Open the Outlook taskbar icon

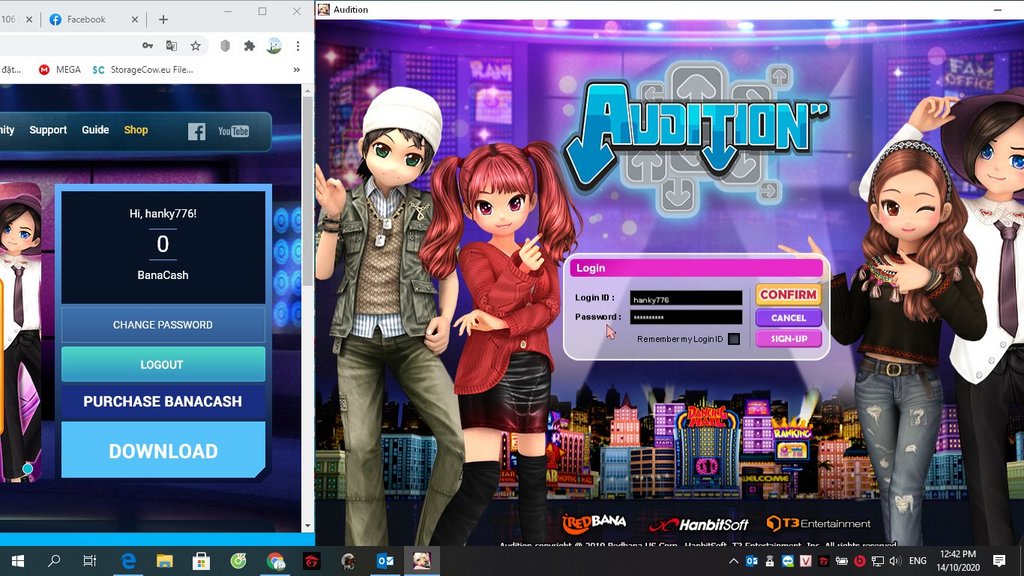(385, 560)
